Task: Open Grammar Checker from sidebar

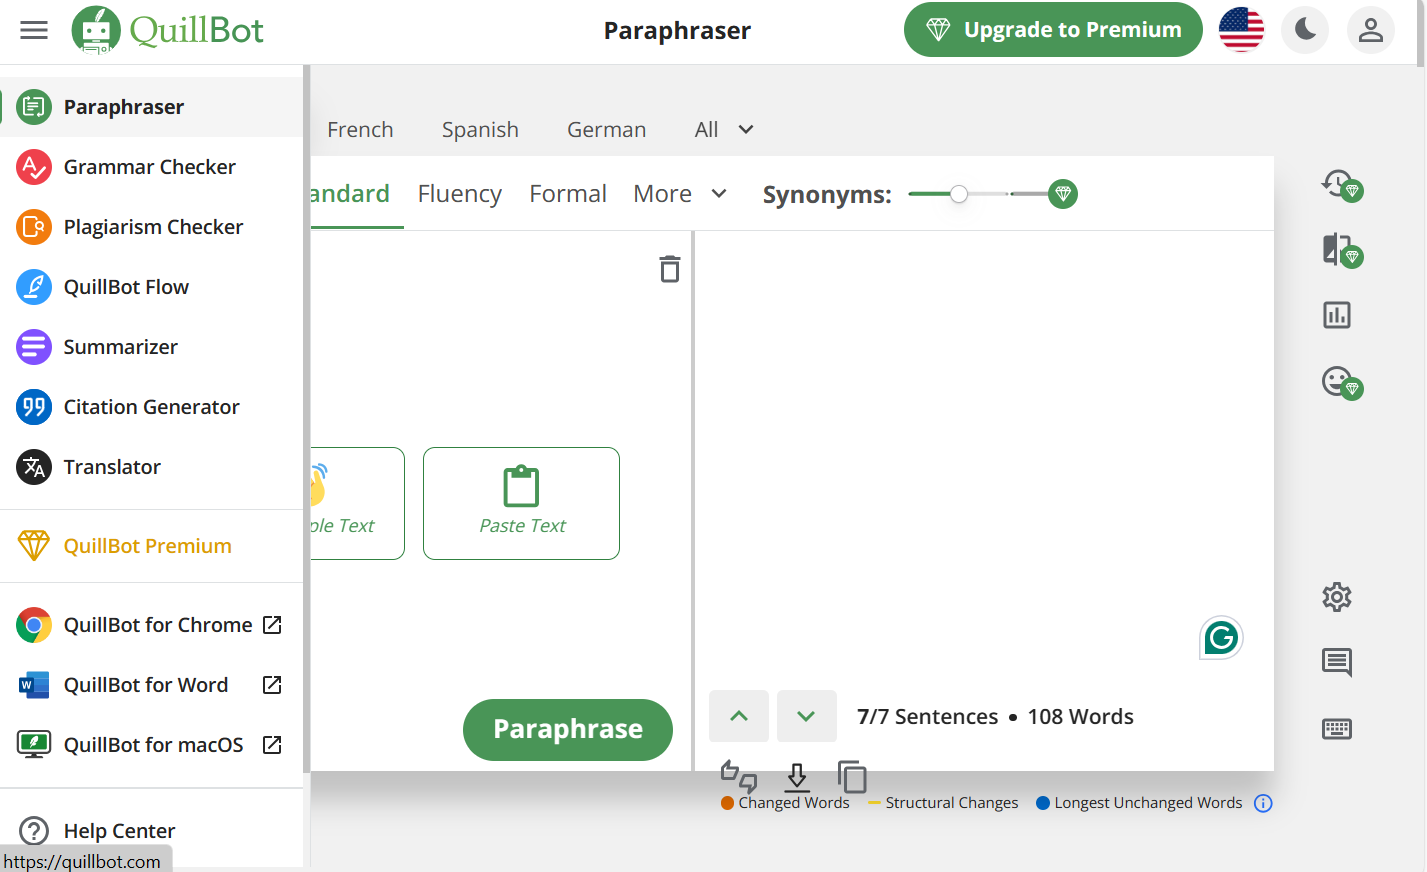Action: coord(150,167)
